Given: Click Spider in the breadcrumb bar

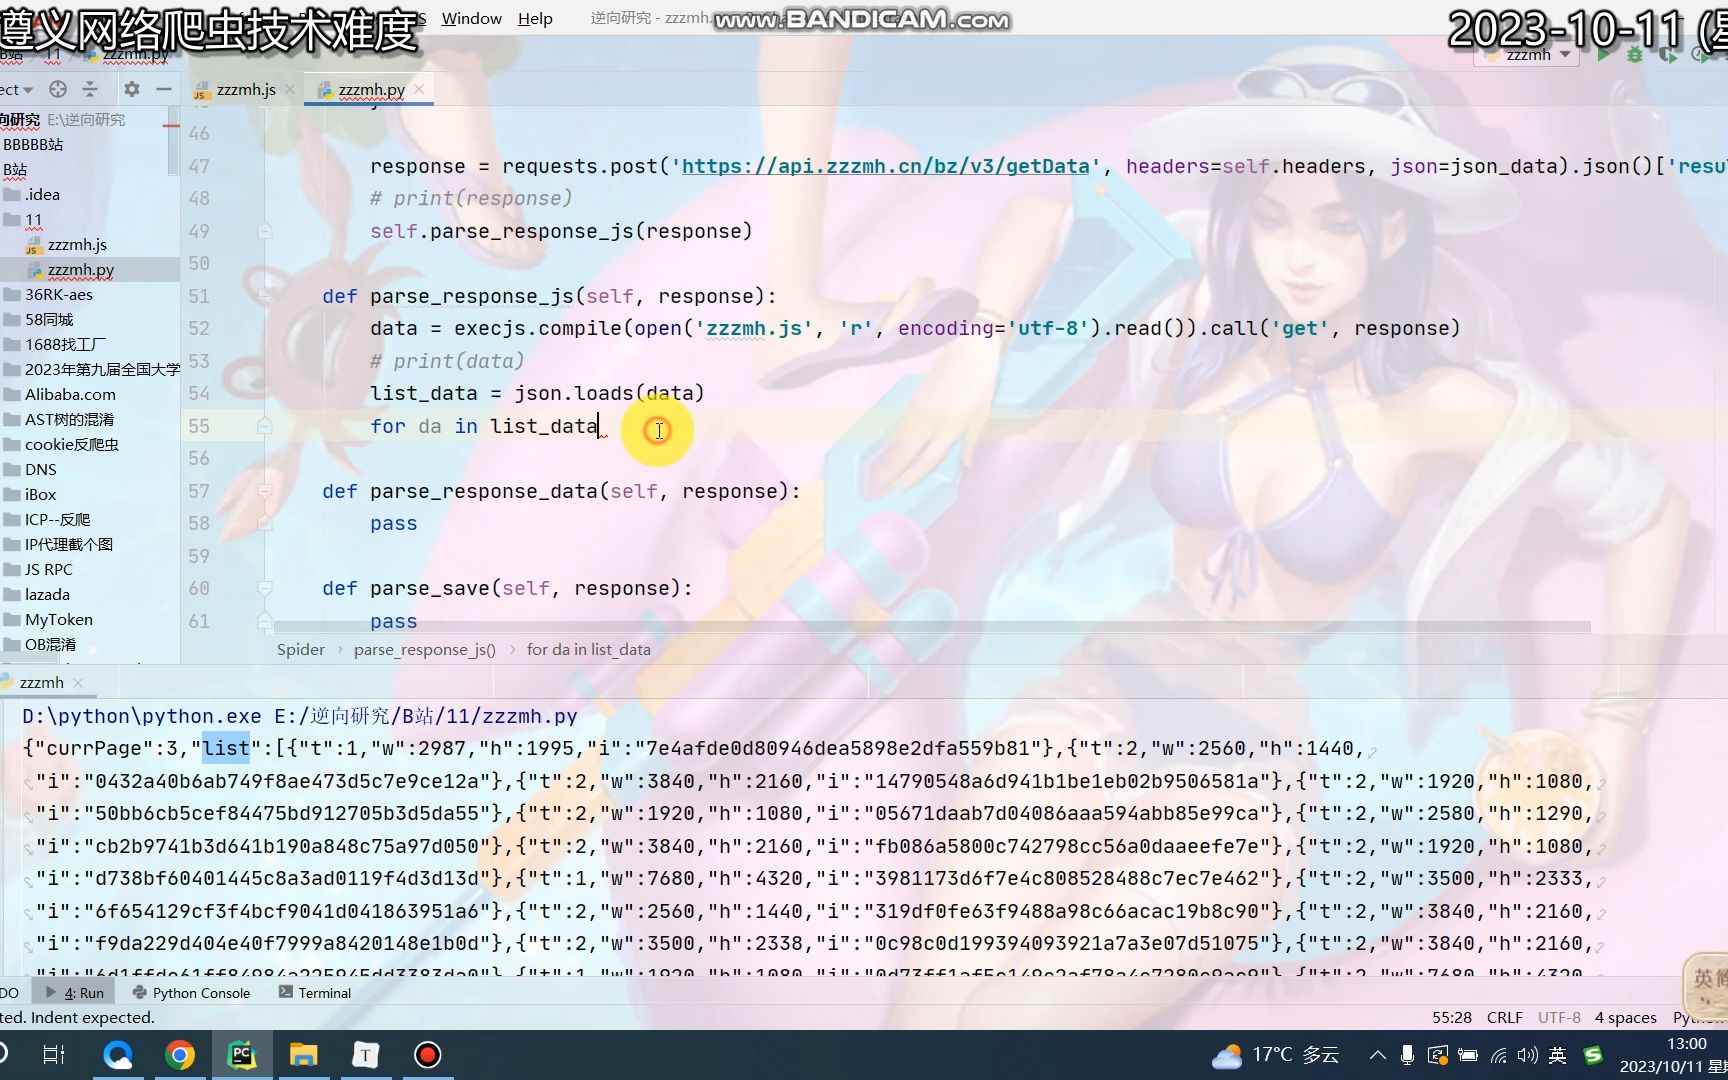Looking at the screenshot, I should 301,649.
